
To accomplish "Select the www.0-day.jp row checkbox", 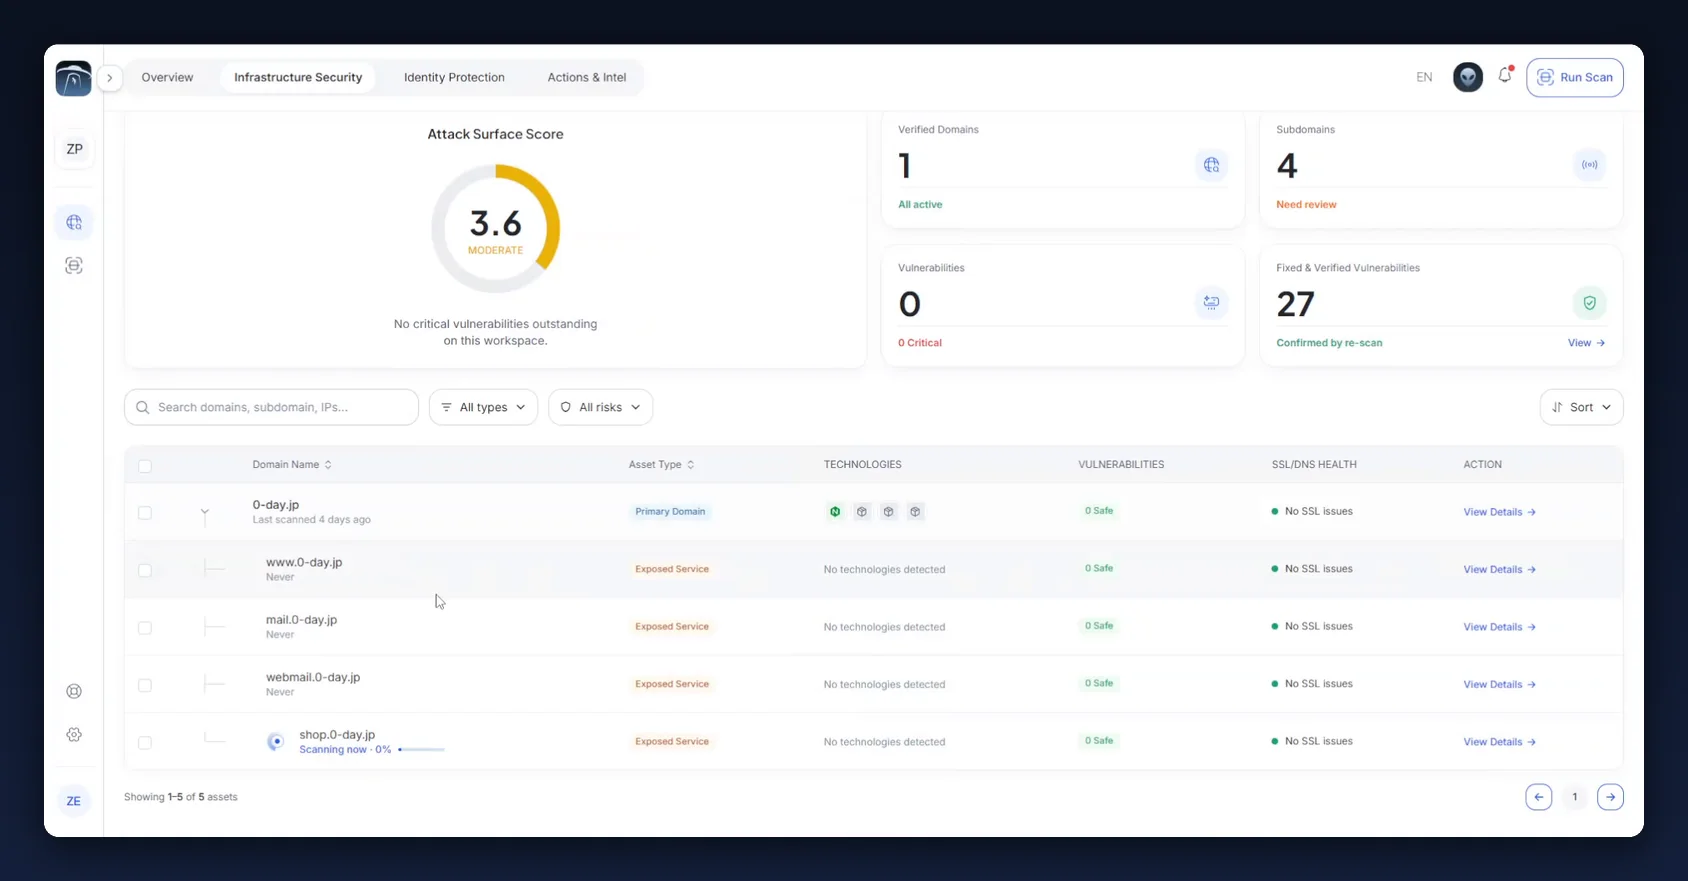I will (x=145, y=570).
